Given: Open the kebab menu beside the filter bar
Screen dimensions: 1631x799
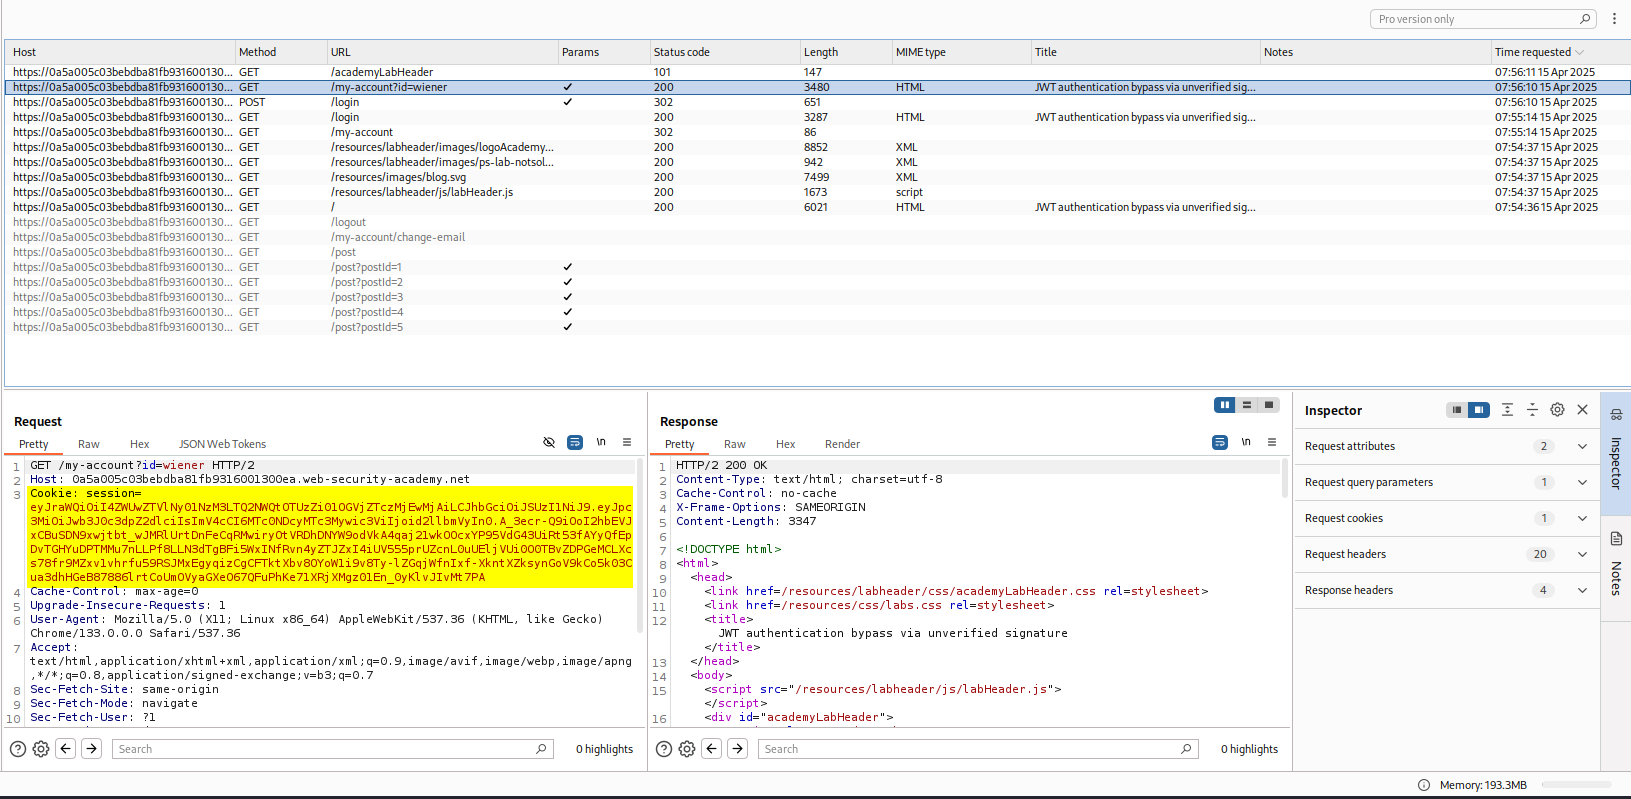Looking at the screenshot, I should [1614, 19].
